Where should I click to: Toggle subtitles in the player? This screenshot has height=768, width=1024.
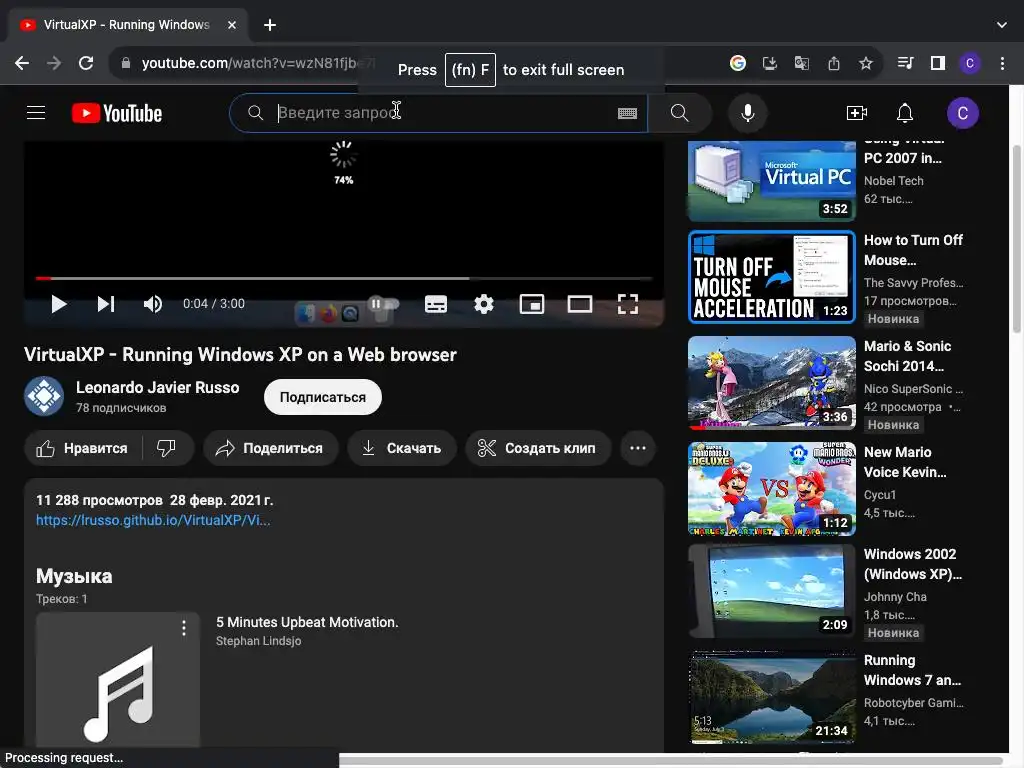436,304
